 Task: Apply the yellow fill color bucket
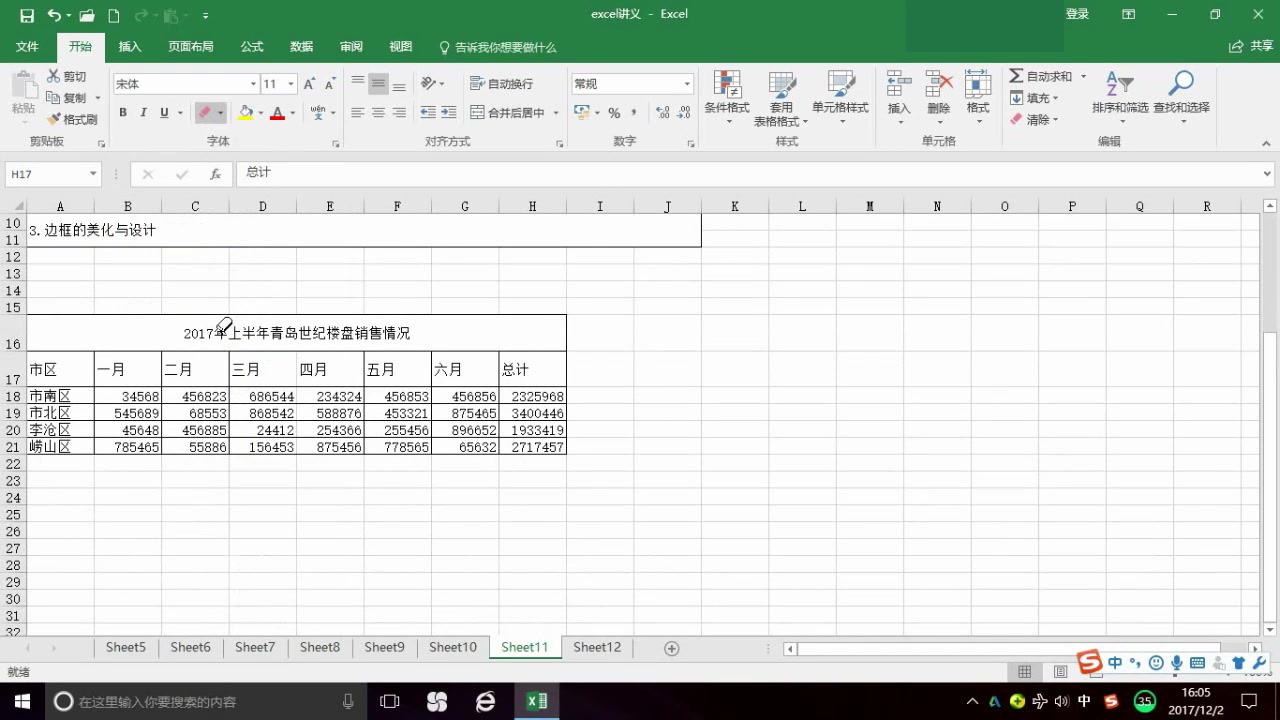click(245, 113)
